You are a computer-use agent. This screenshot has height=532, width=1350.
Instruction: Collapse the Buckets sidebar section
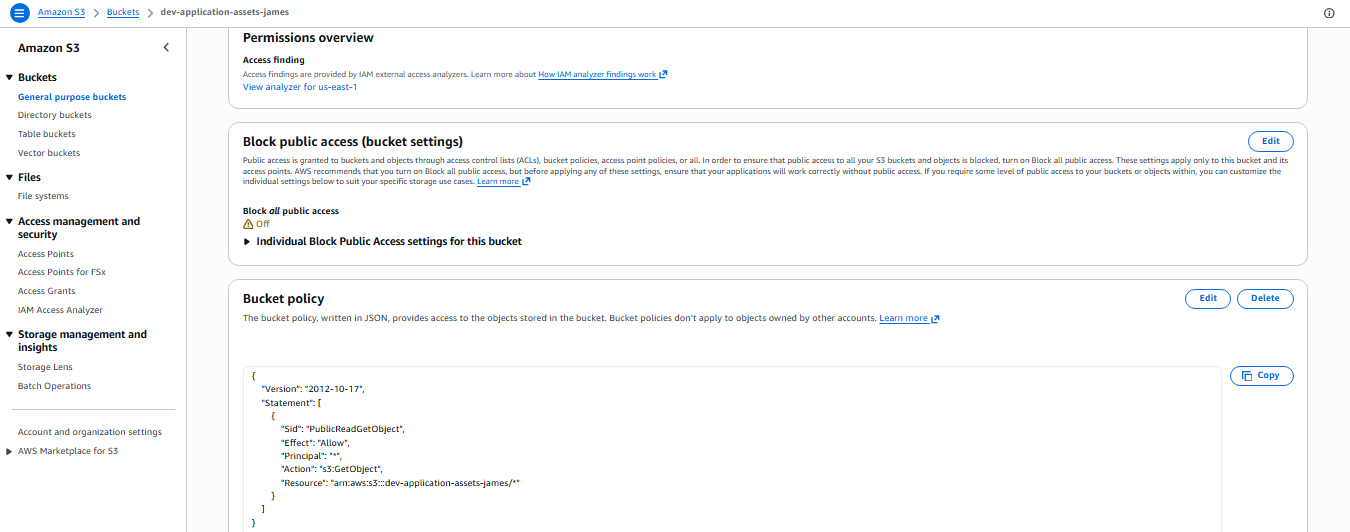[10, 77]
